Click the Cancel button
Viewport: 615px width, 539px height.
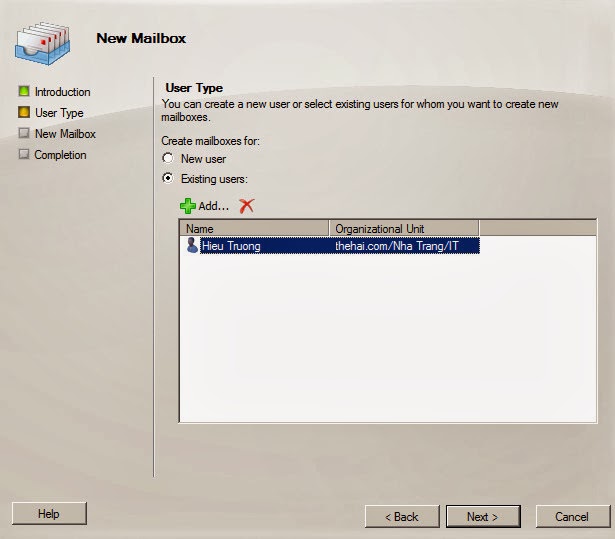(573, 517)
